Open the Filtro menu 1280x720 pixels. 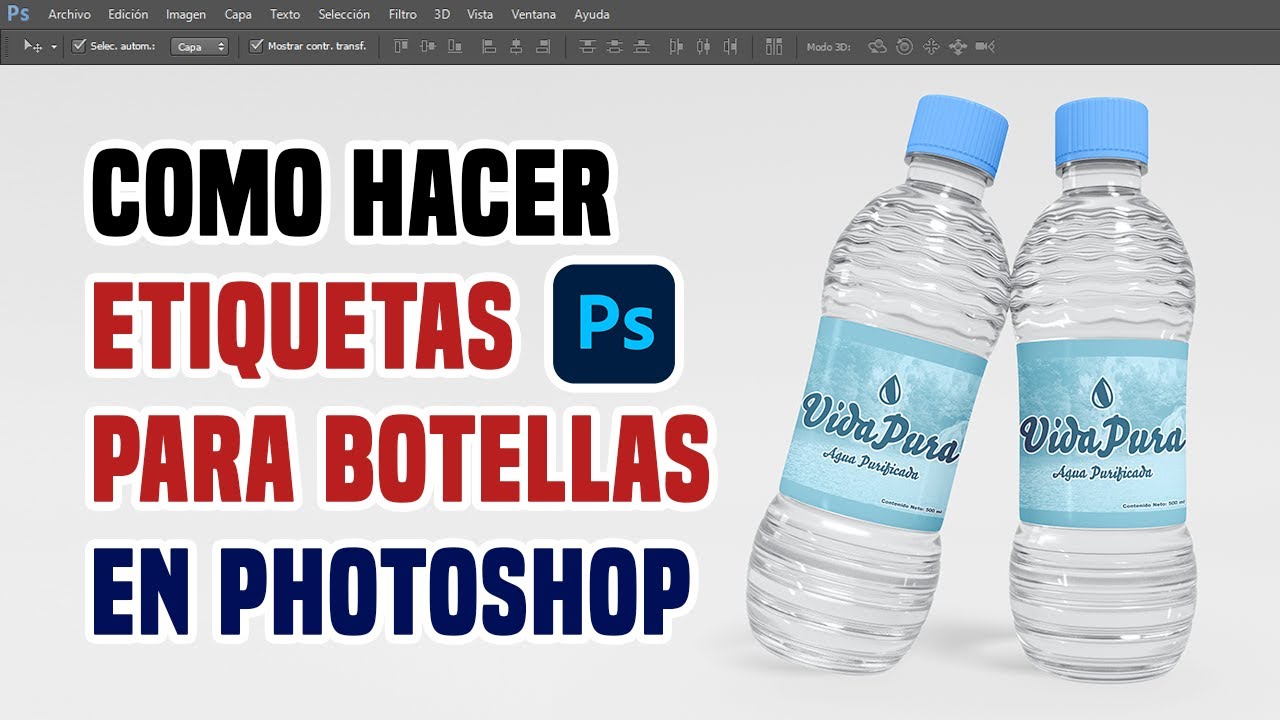403,15
